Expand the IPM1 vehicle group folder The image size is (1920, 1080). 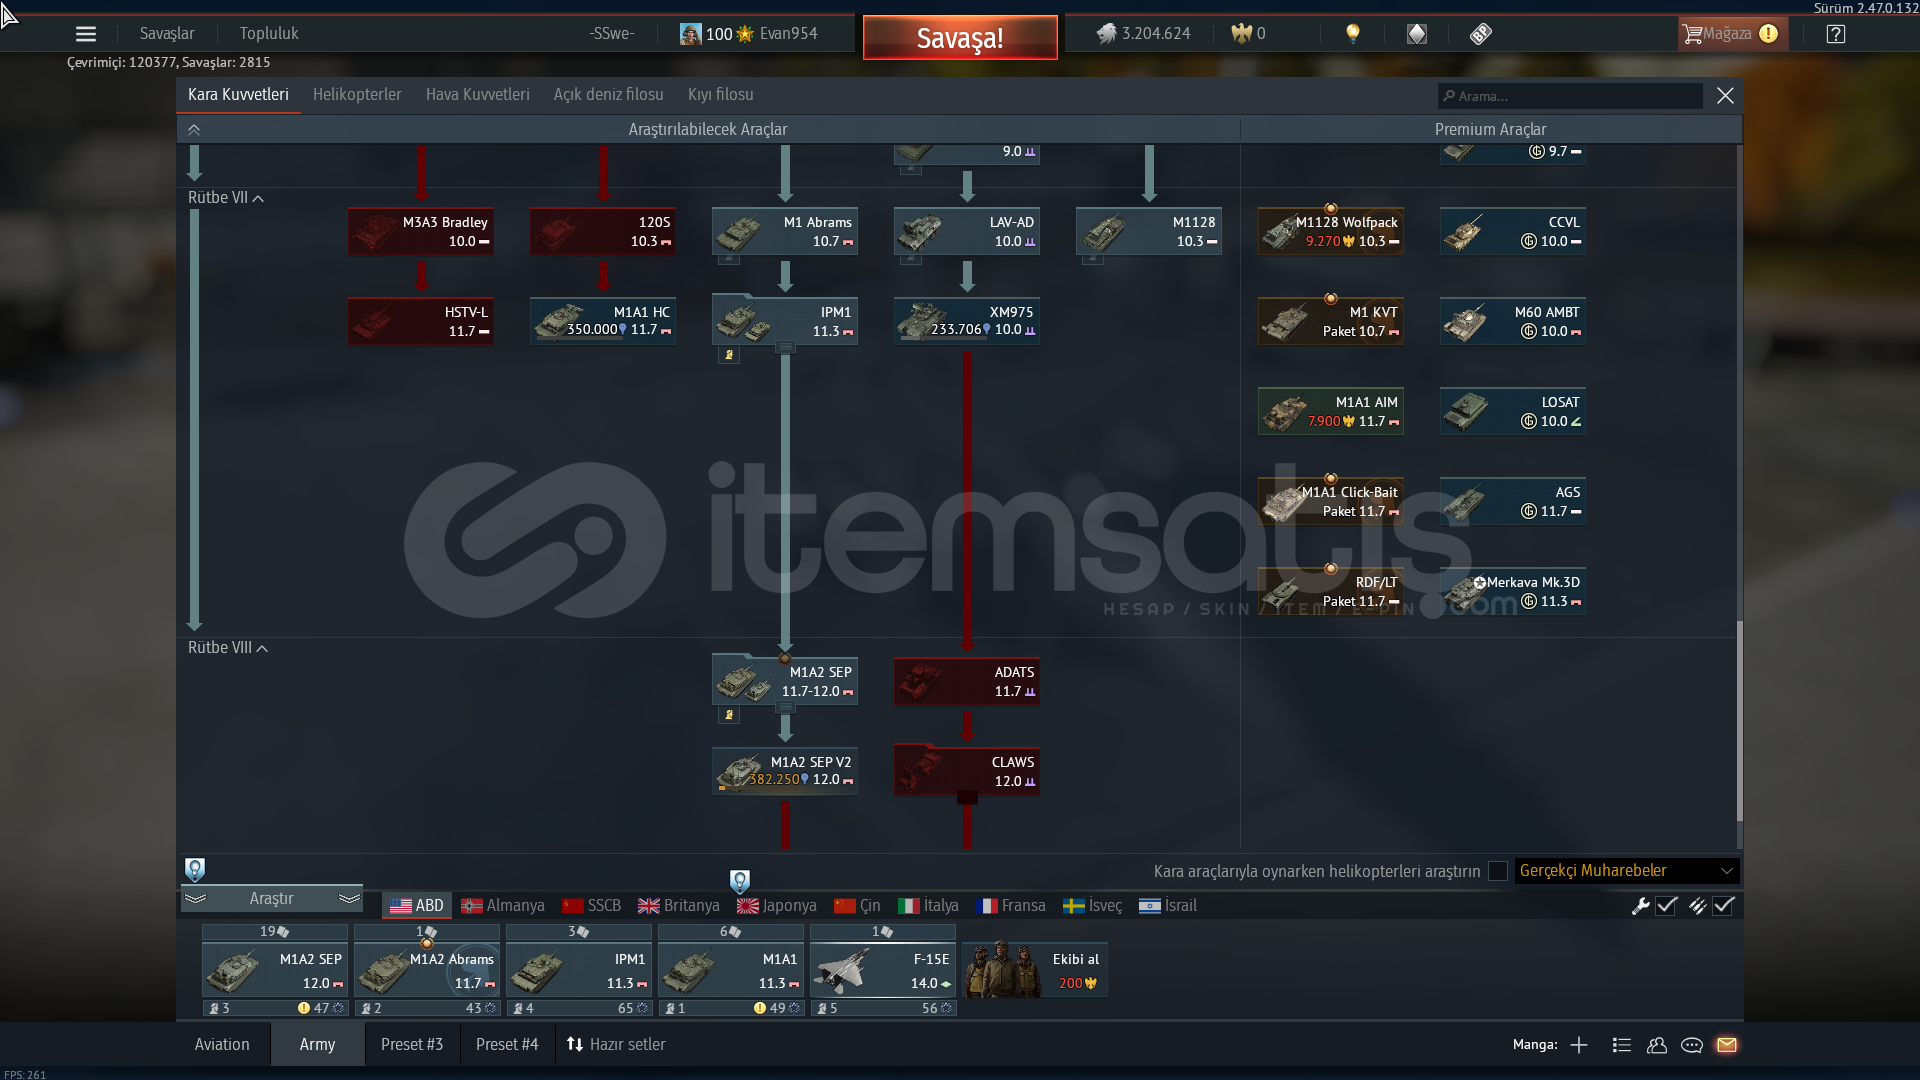pos(786,348)
